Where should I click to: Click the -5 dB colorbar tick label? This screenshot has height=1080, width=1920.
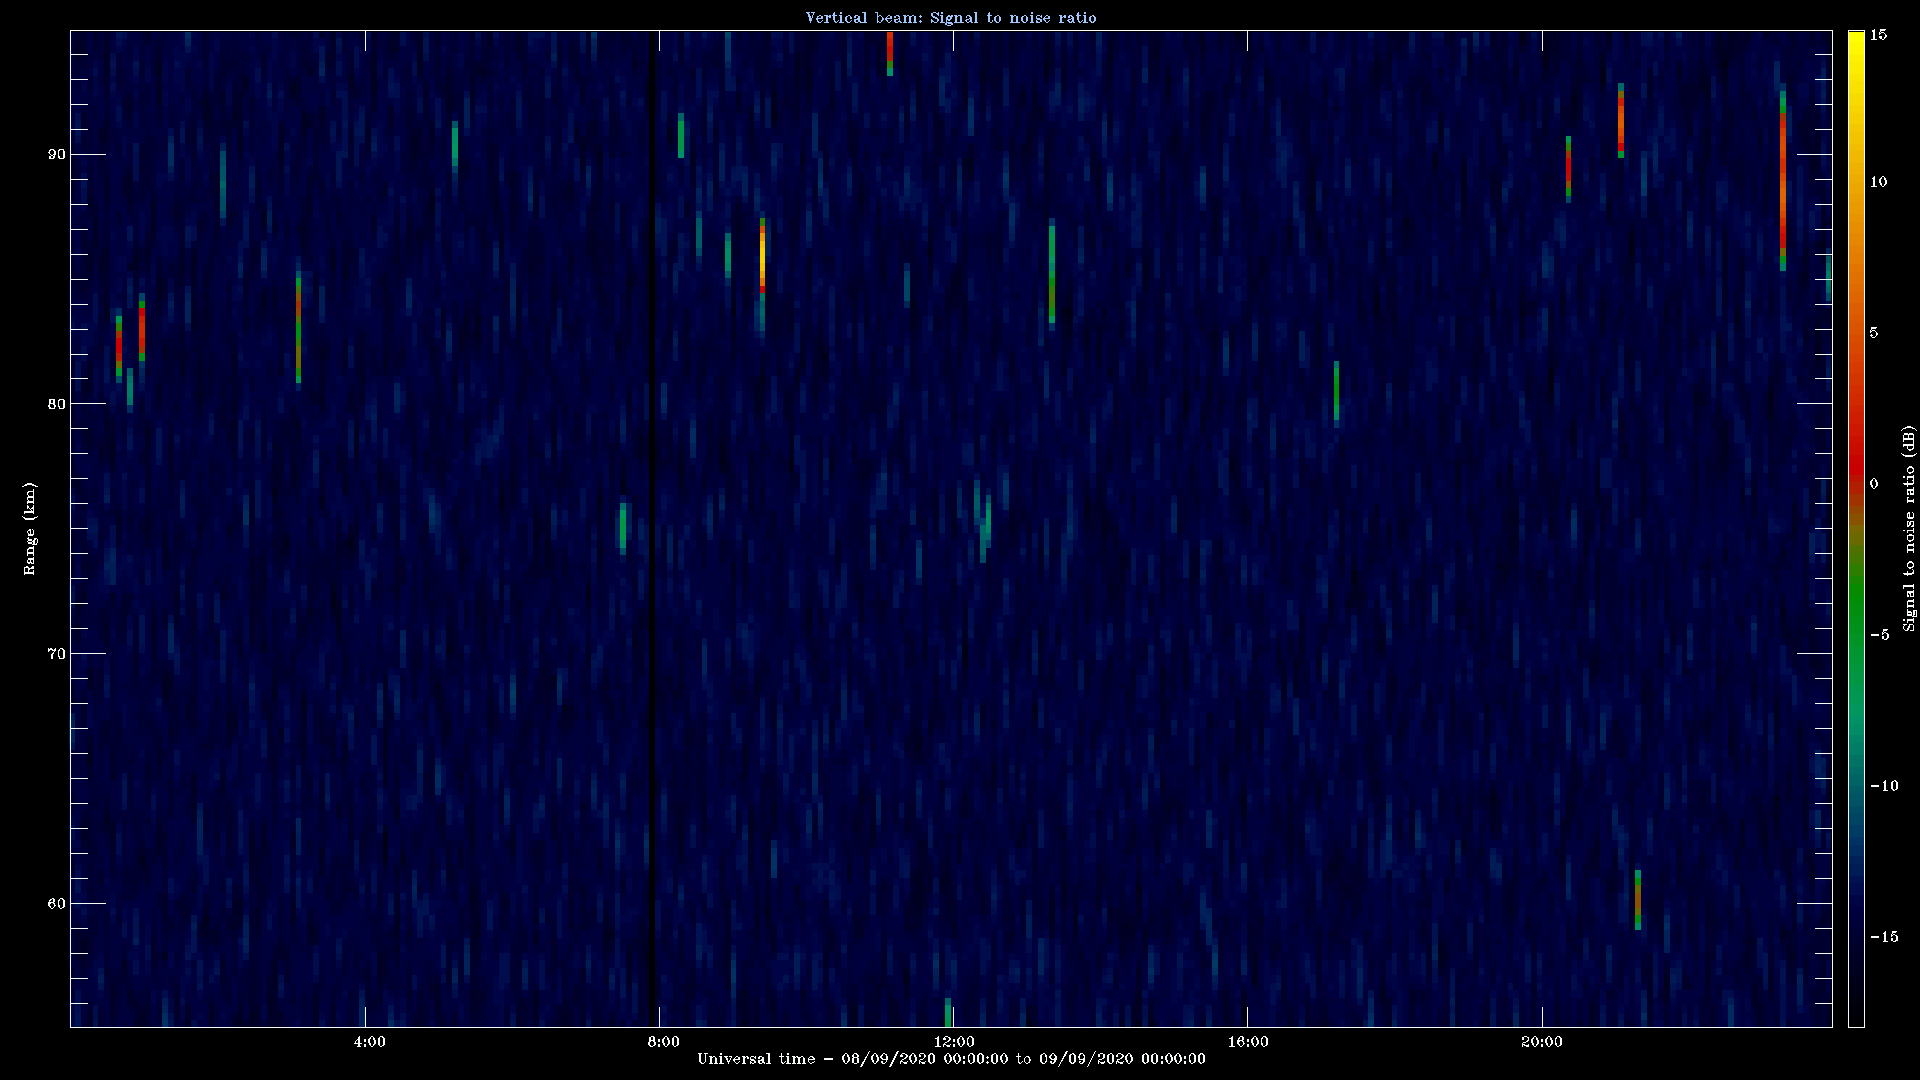(x=1879, y=635)
